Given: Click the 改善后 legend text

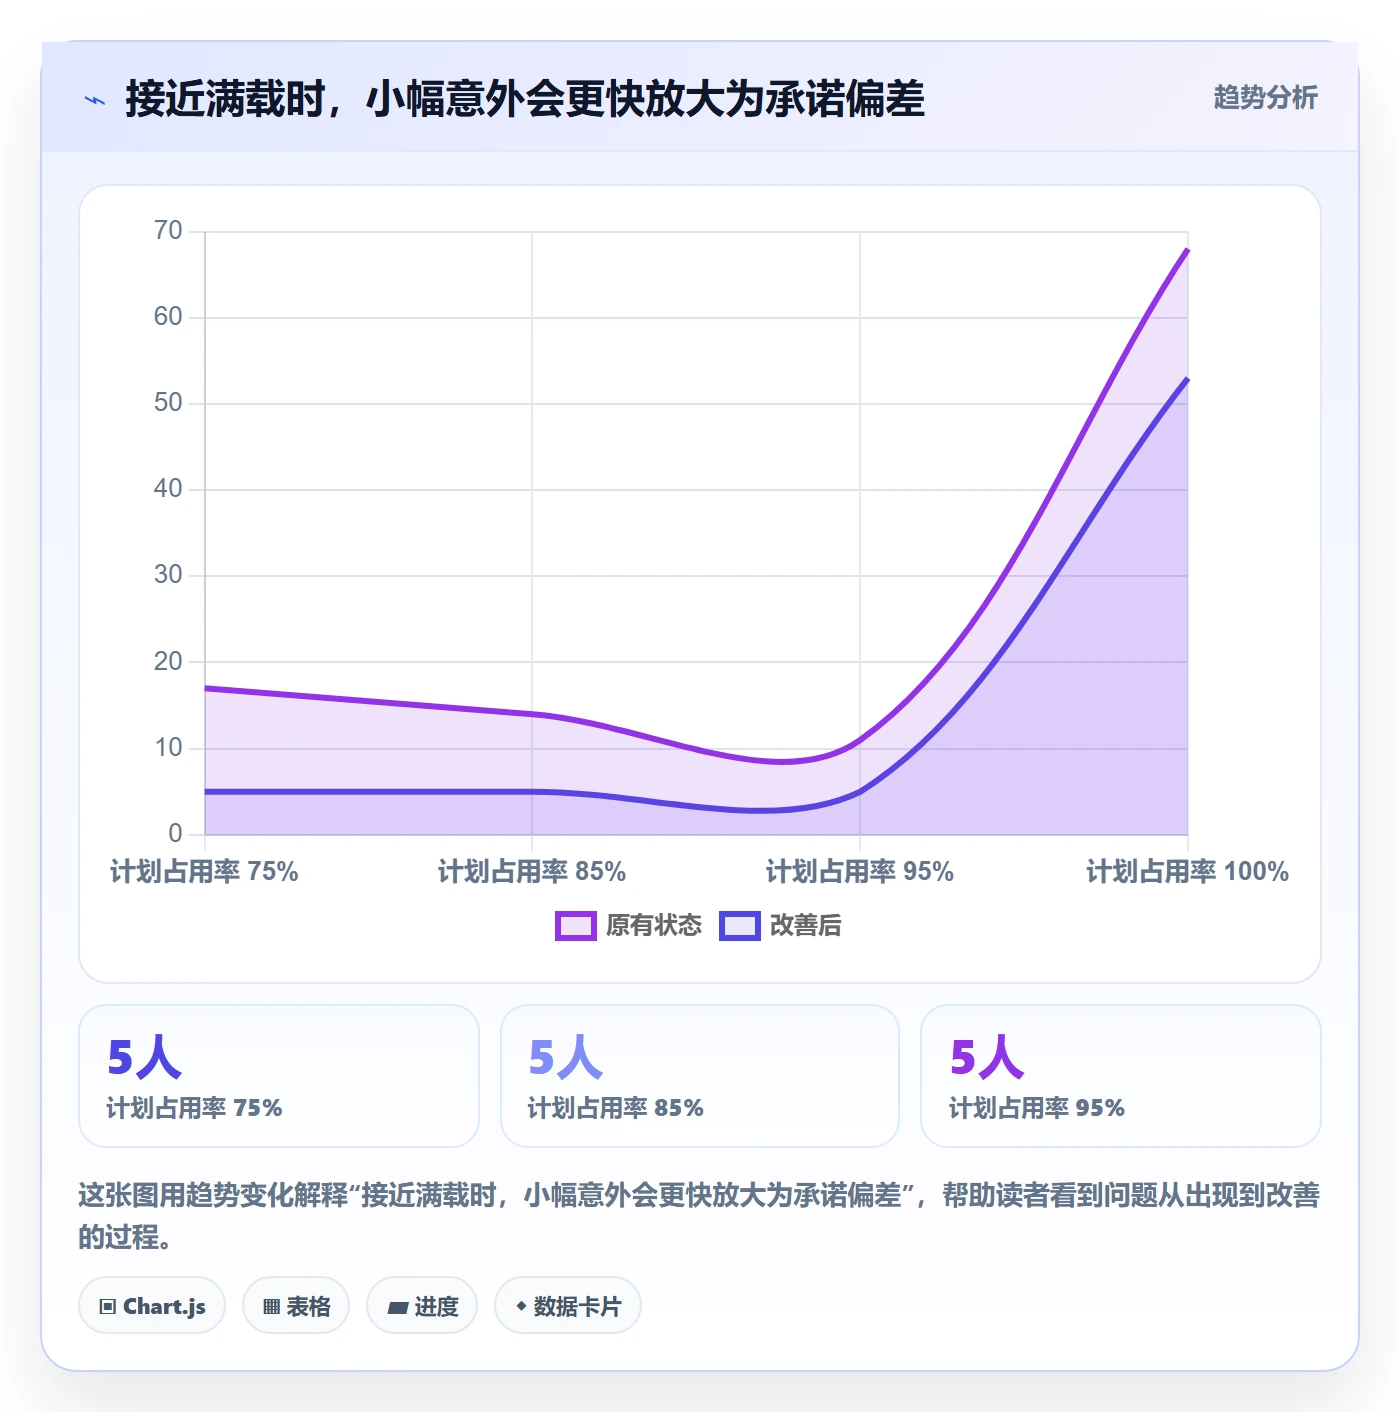Looking at the screenshot, I should (x=806, y=926).
